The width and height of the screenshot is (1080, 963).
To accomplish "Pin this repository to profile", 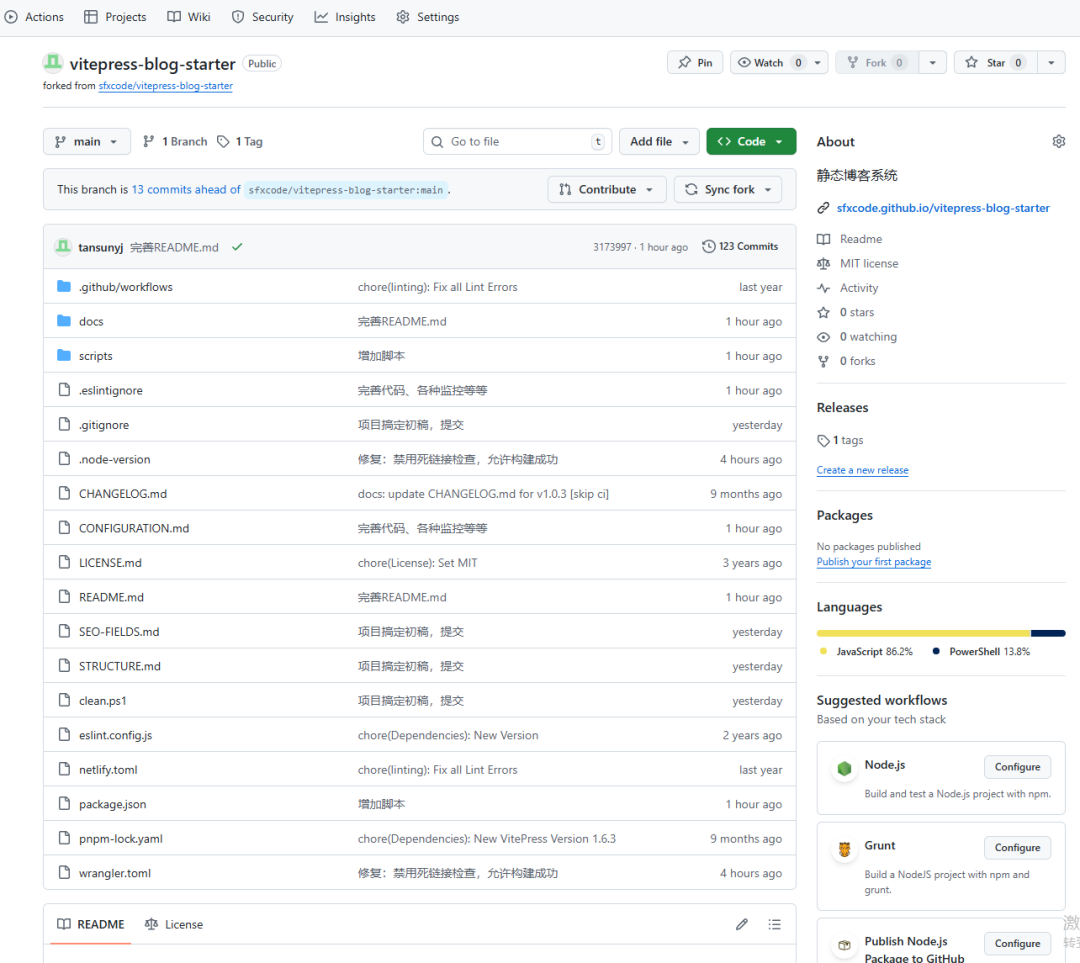I will [695, 63].
